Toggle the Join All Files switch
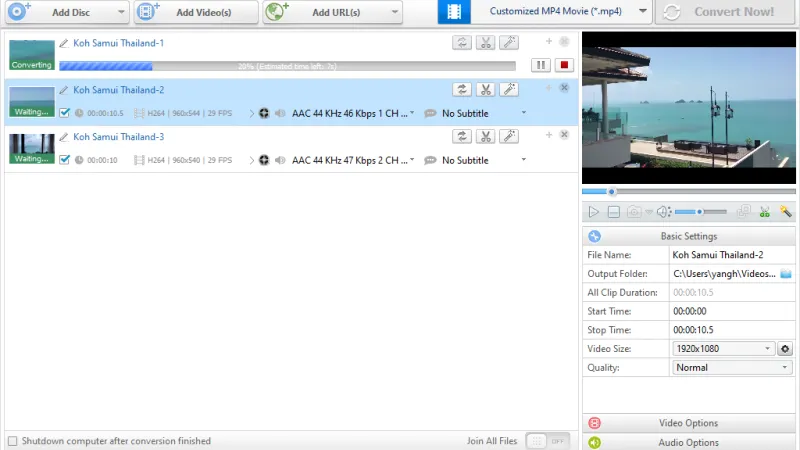This screenshot has height=450, width=800. click(x=547, y=441)
